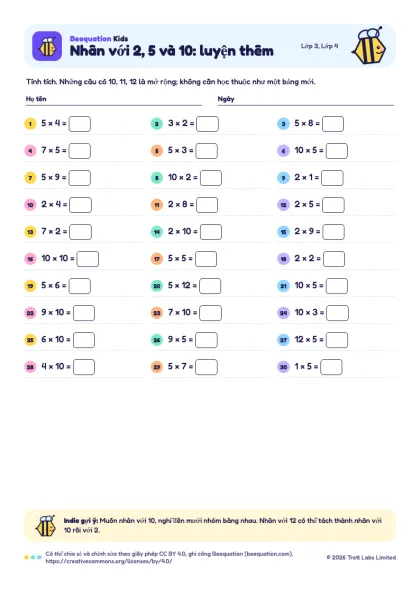The width and height of the screenshot is (420, 595).
Task: Click the pink number 16 badge
Action: click(x=30, y=259)
